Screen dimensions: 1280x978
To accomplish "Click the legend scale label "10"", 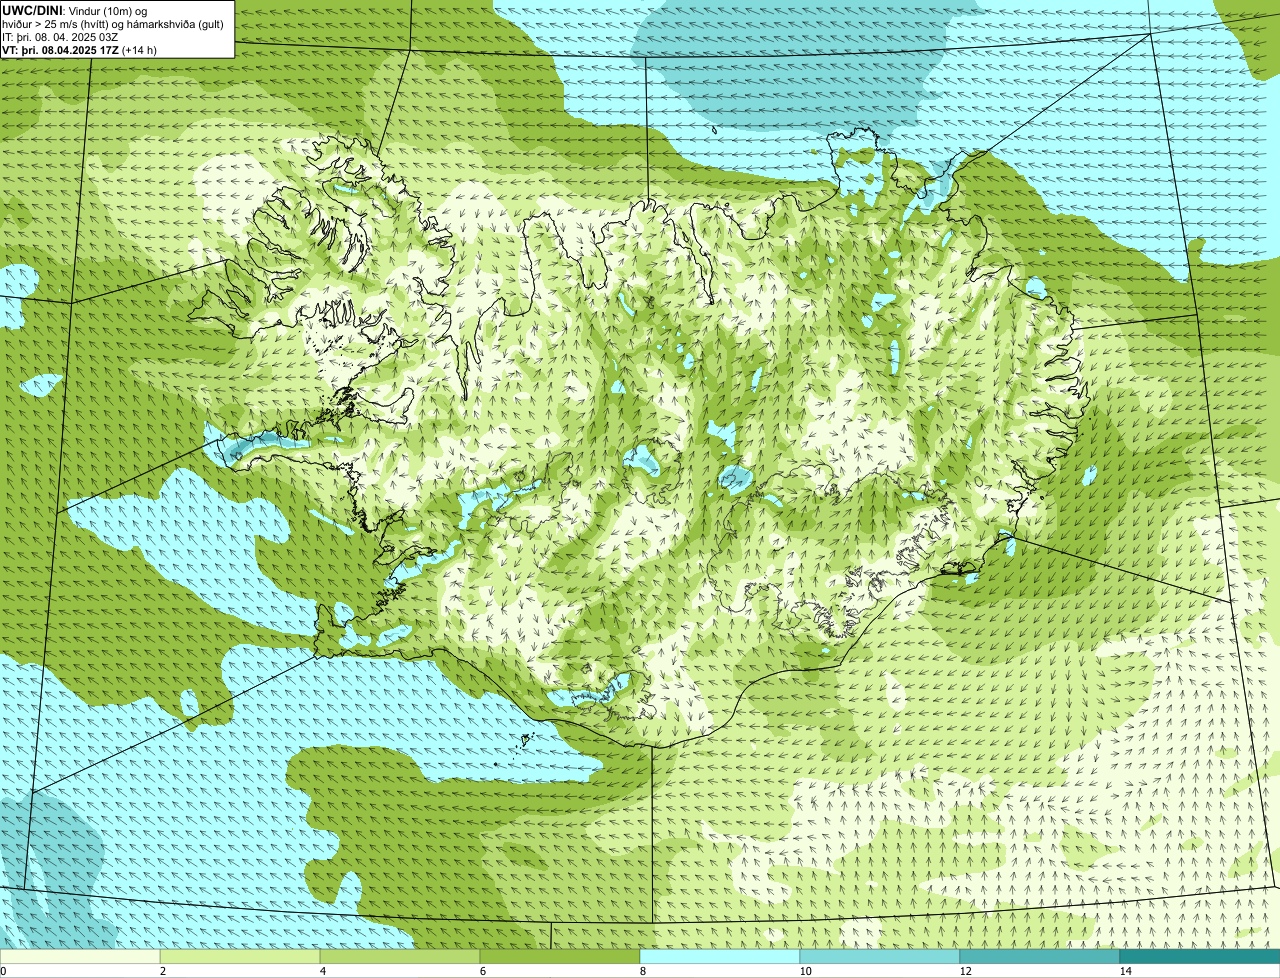I will 805,971.
